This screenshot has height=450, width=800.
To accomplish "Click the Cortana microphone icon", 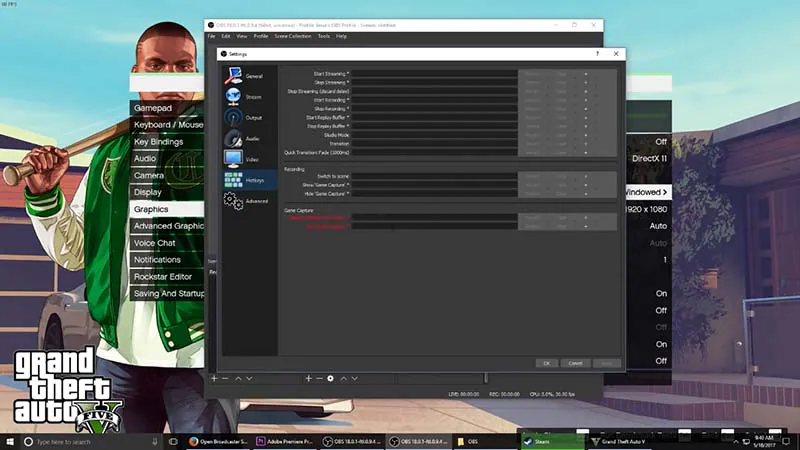I will (x=155, y=441).
